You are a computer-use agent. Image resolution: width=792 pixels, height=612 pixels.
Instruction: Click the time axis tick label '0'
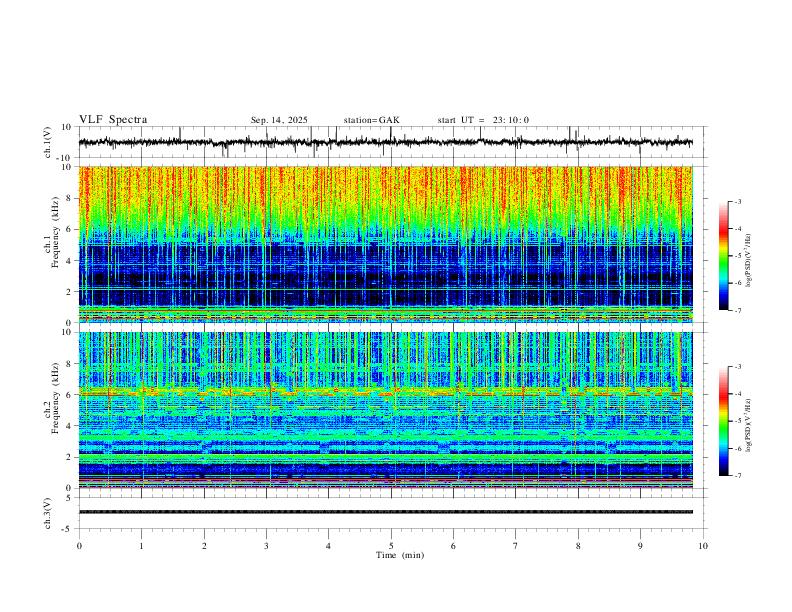(x=79, y=546)
